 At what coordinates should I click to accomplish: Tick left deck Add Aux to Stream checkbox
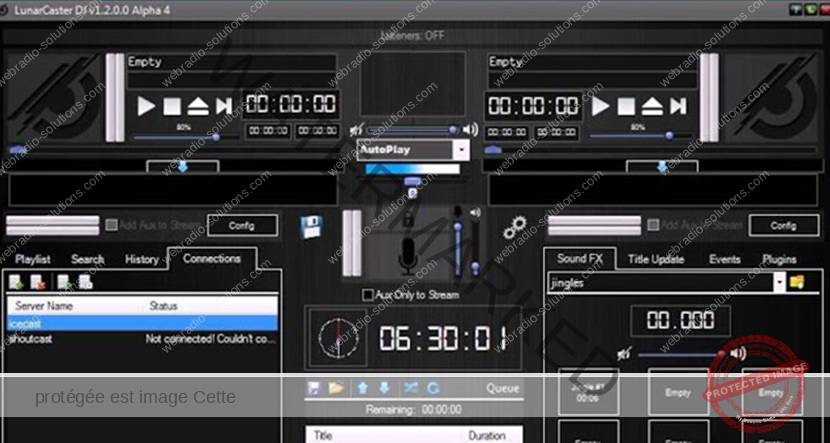click(112, 225)
